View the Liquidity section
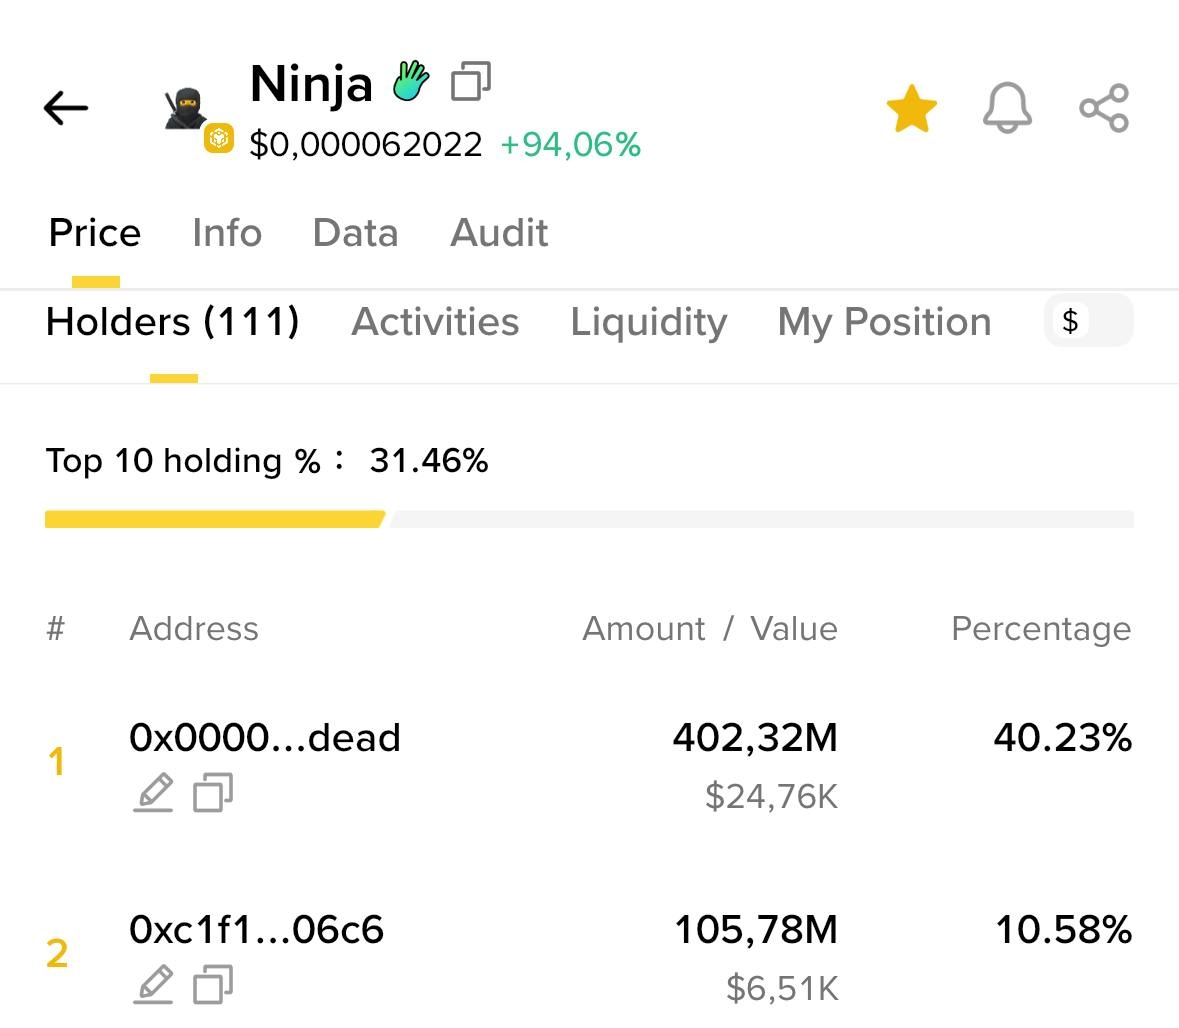Screen dimensions: 1179x1028 (x=648, y=322)
